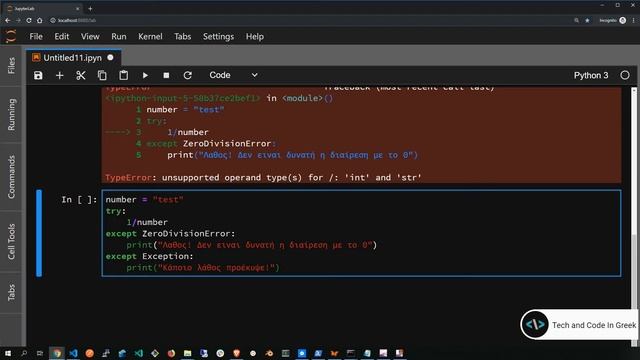Open the Edit menu
This screenshot has height=360, width=640.
pos(62,37)
